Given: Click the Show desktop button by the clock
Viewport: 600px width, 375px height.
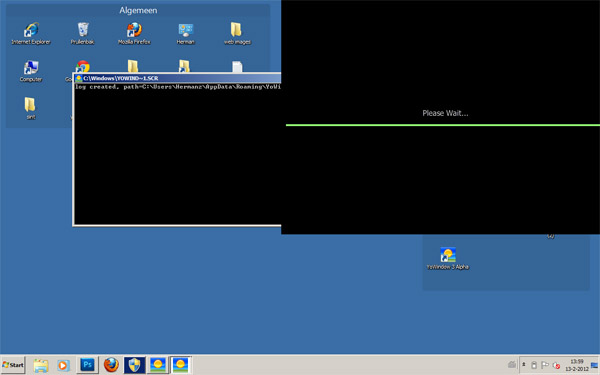Looking at the screenshot, I should coord(595,365).
